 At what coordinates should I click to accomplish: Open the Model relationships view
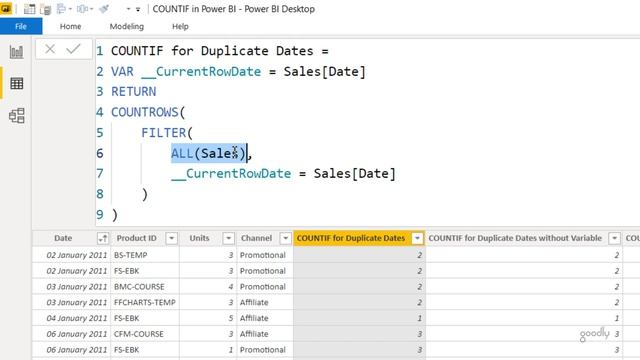click(16, 116)
